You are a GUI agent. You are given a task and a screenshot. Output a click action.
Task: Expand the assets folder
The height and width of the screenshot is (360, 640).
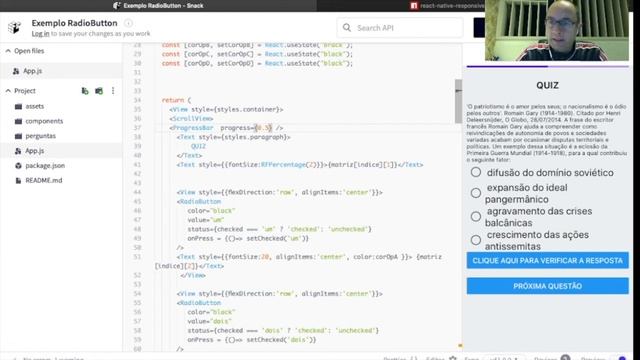tap(35, 107)
